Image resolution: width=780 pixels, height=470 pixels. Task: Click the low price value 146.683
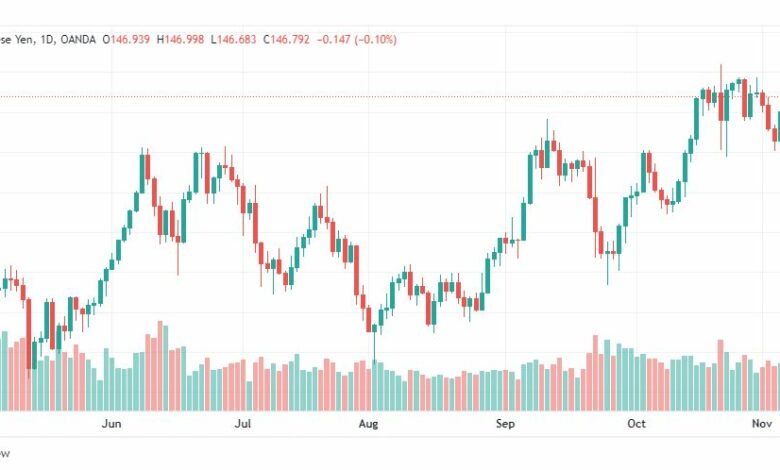pyautogui.click(x=237, y=39)
